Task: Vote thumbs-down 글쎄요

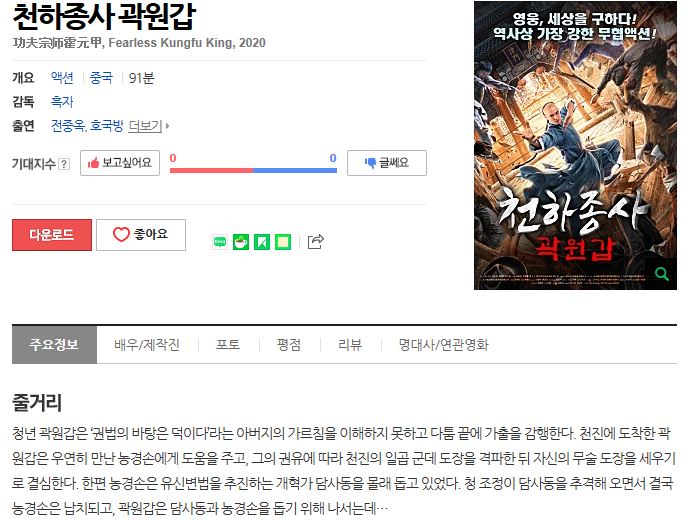Action: (387, 163)
